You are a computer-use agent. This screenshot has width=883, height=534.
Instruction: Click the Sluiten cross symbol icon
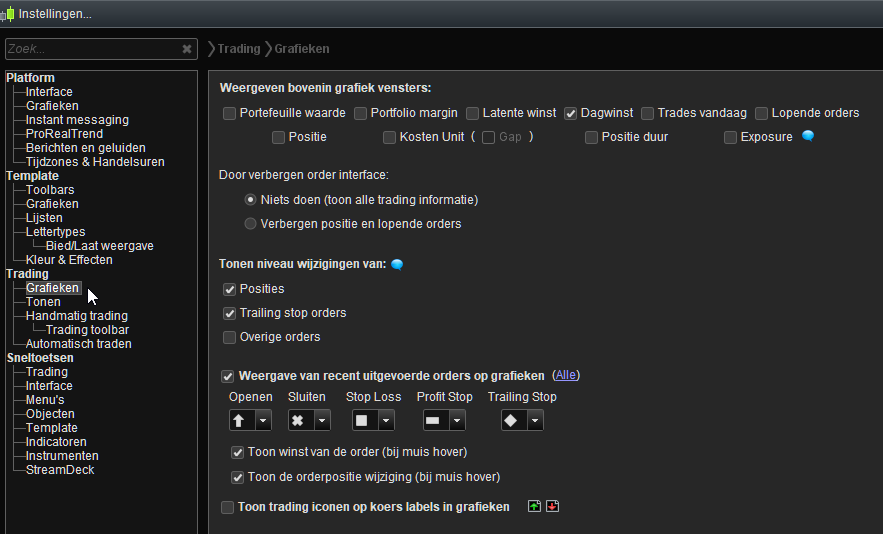298,421
